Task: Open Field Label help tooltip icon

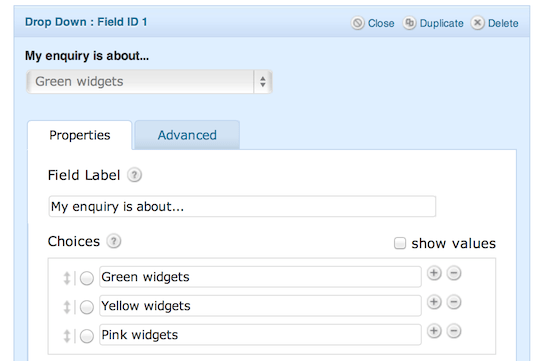Action: click(134, 175)
